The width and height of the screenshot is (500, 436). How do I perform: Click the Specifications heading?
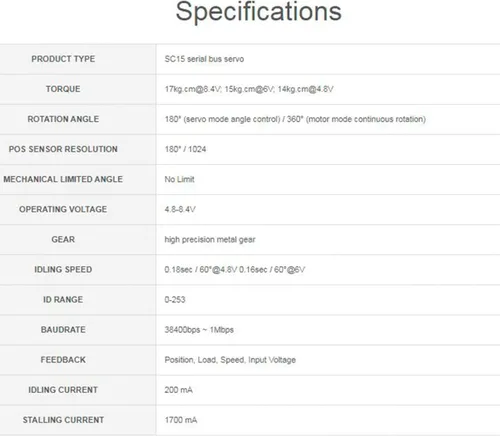click(x=258, y=12)
